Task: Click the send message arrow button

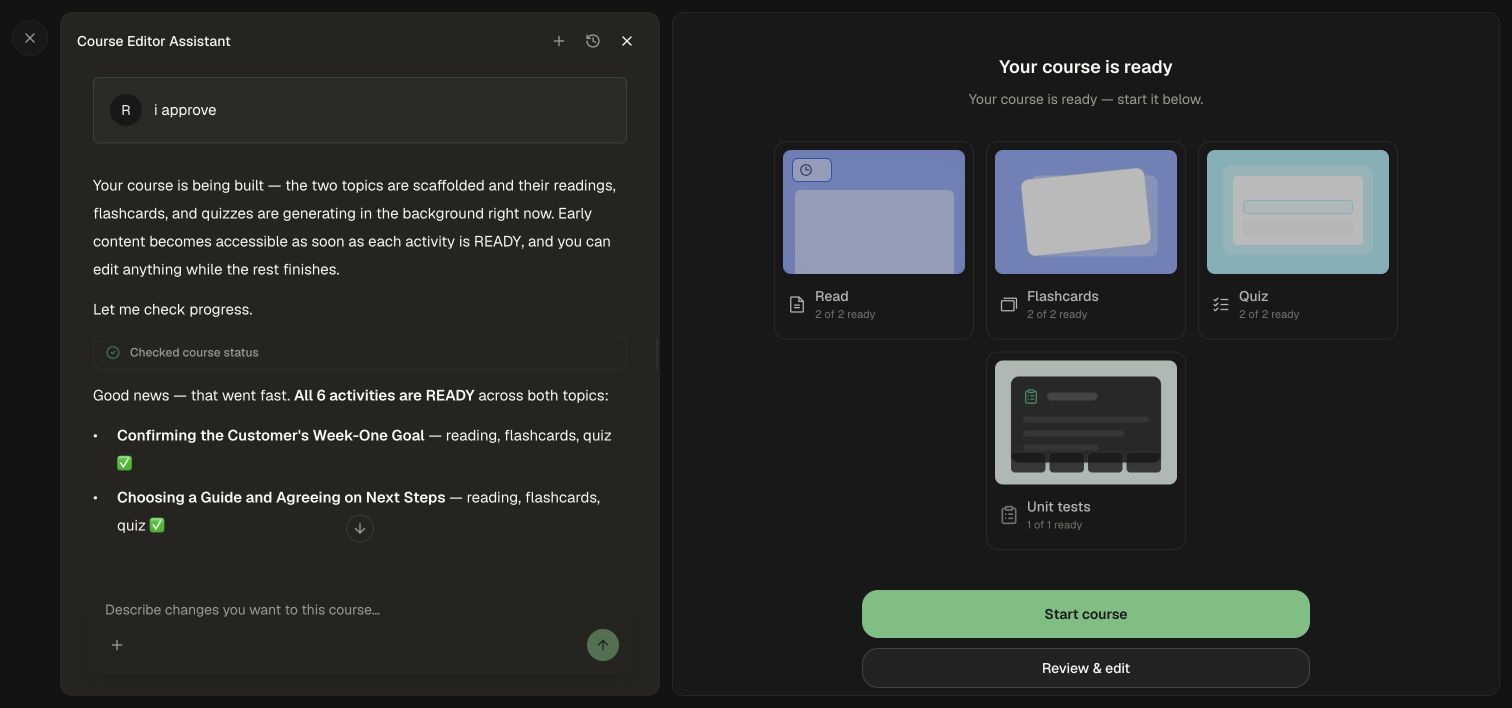Action: (x=603, y=645)
